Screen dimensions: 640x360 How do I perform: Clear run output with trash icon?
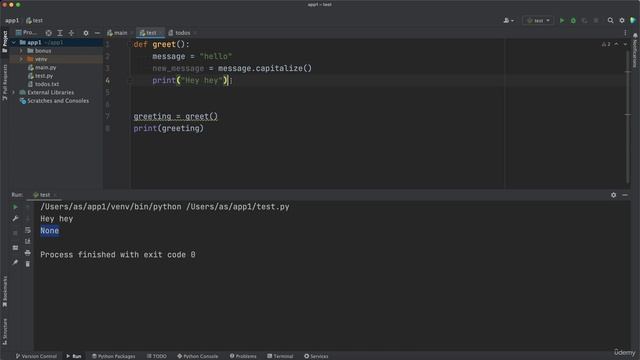click(x=27, y=264)
